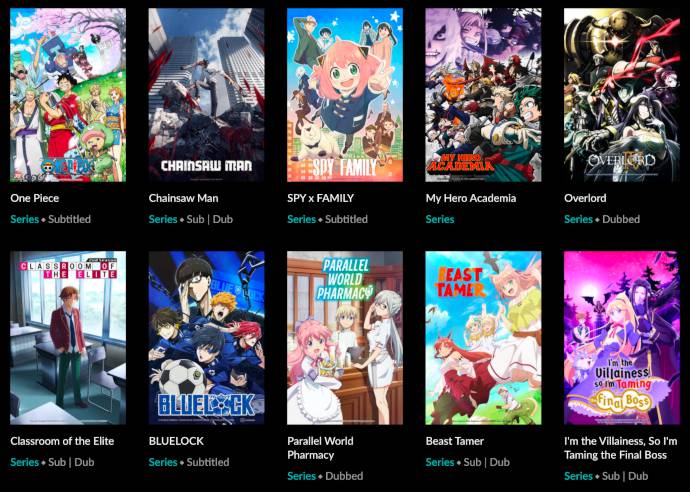Select the SPY x FAMILY poster image
Image resolution: width=690 pixels, height=492 pixels.
(x=345, y=95)
